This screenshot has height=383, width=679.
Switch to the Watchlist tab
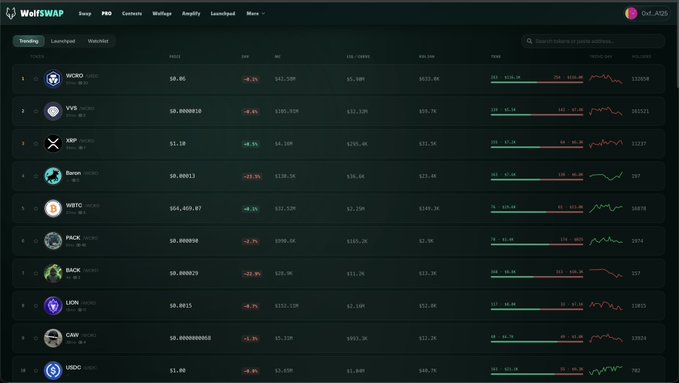pos(98,41)
